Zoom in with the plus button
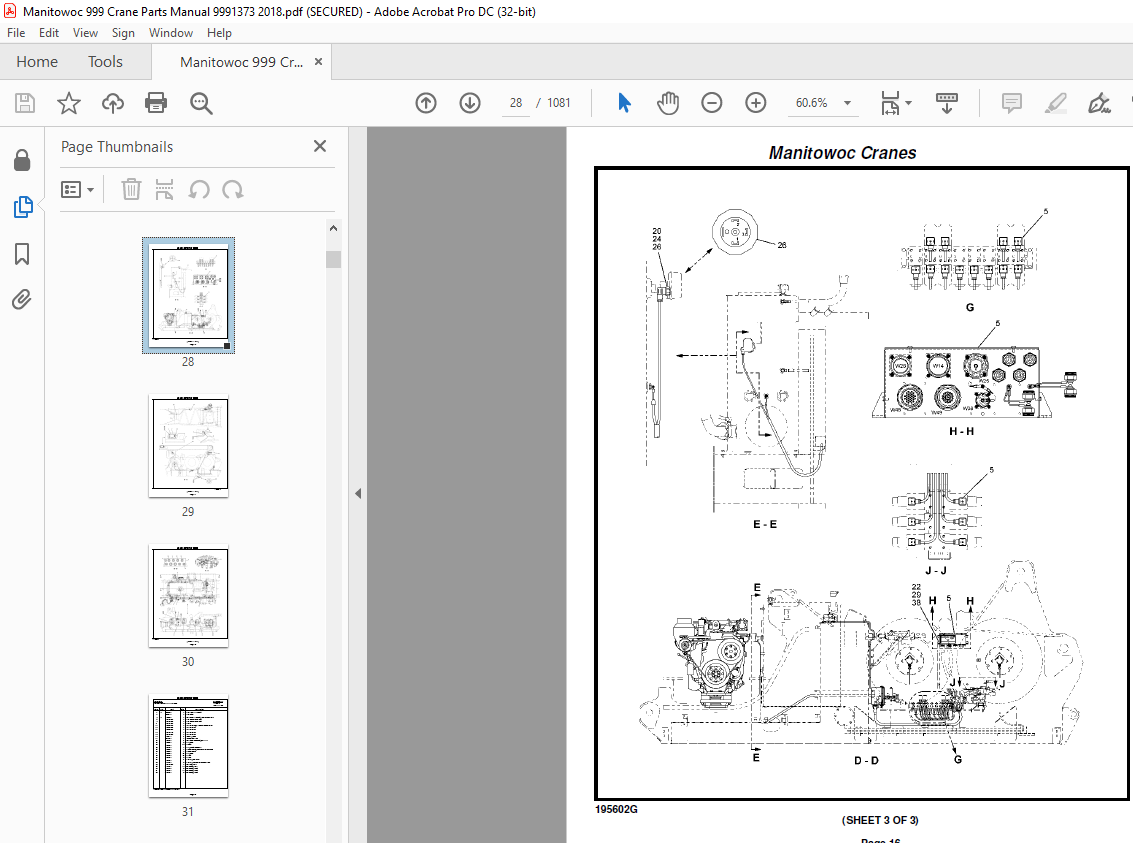 pos(756,103)
